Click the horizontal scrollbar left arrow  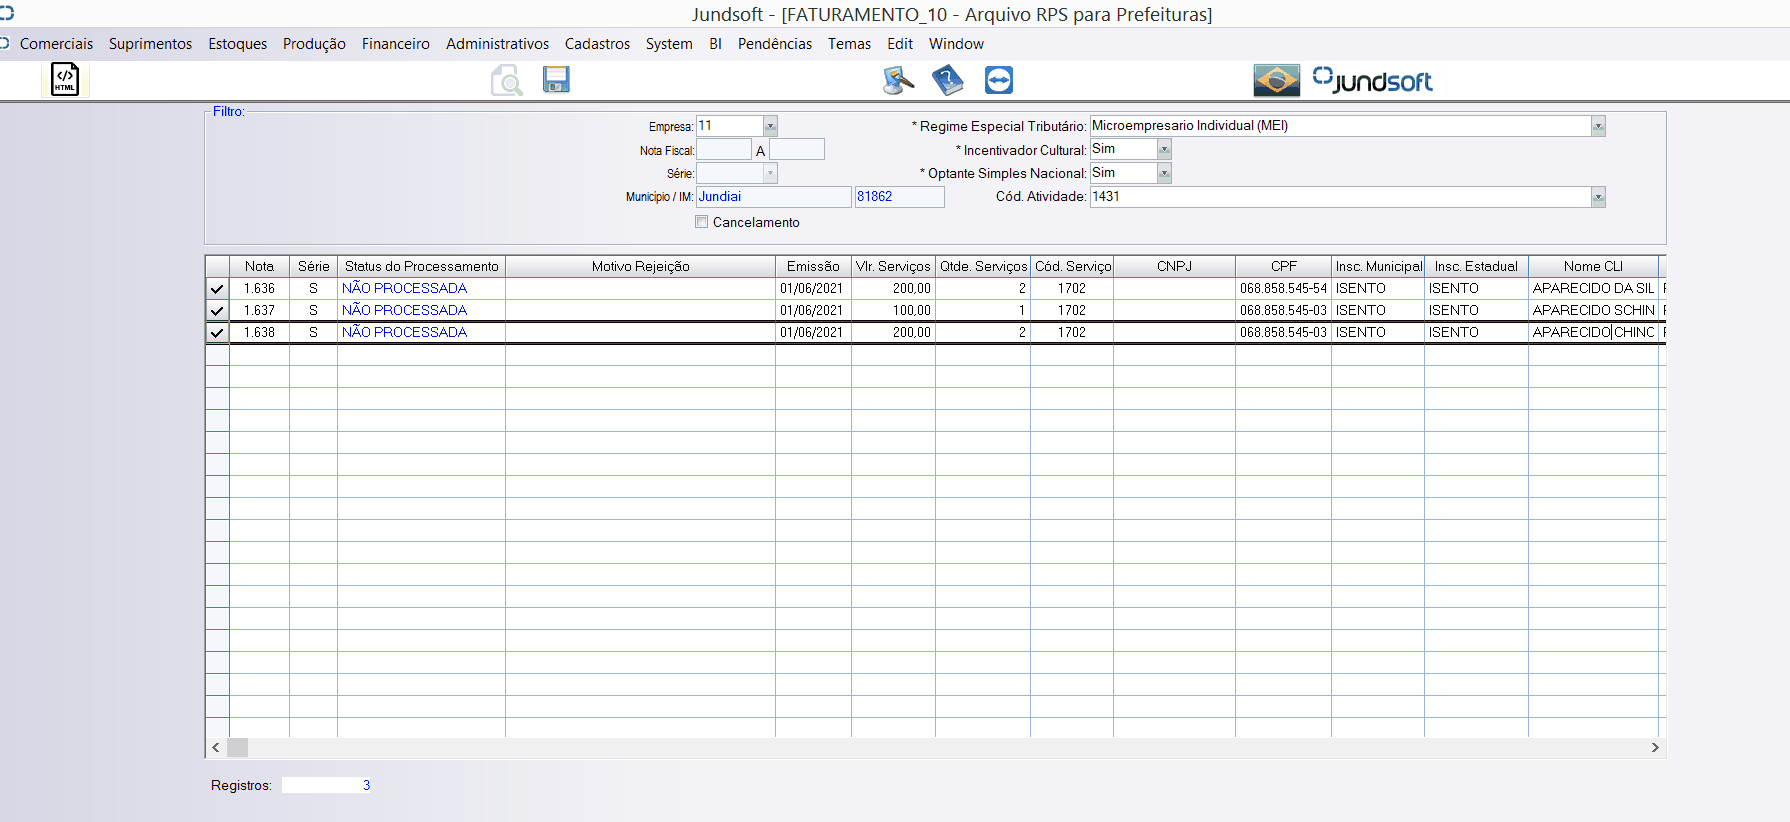[x=216, y=747]
